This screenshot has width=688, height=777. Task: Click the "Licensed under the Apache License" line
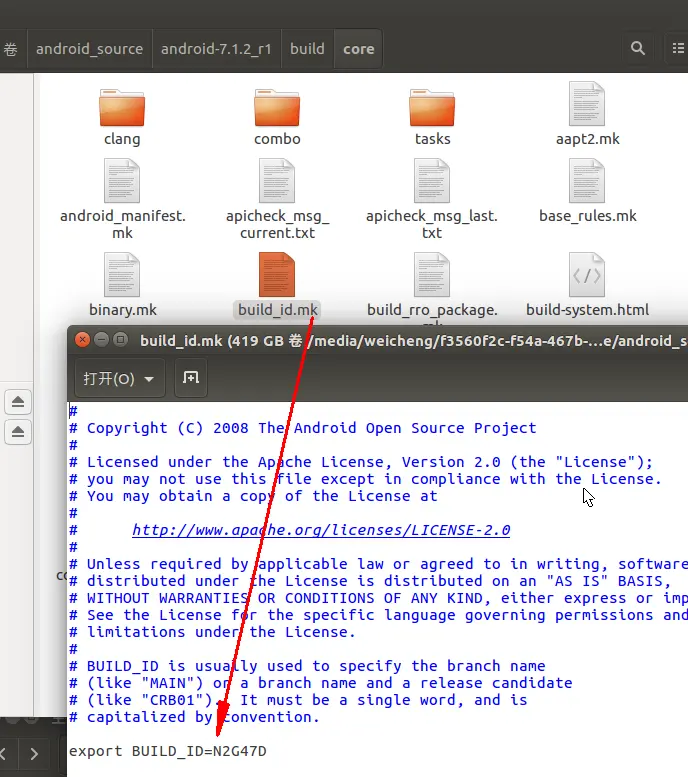(360, 462)
